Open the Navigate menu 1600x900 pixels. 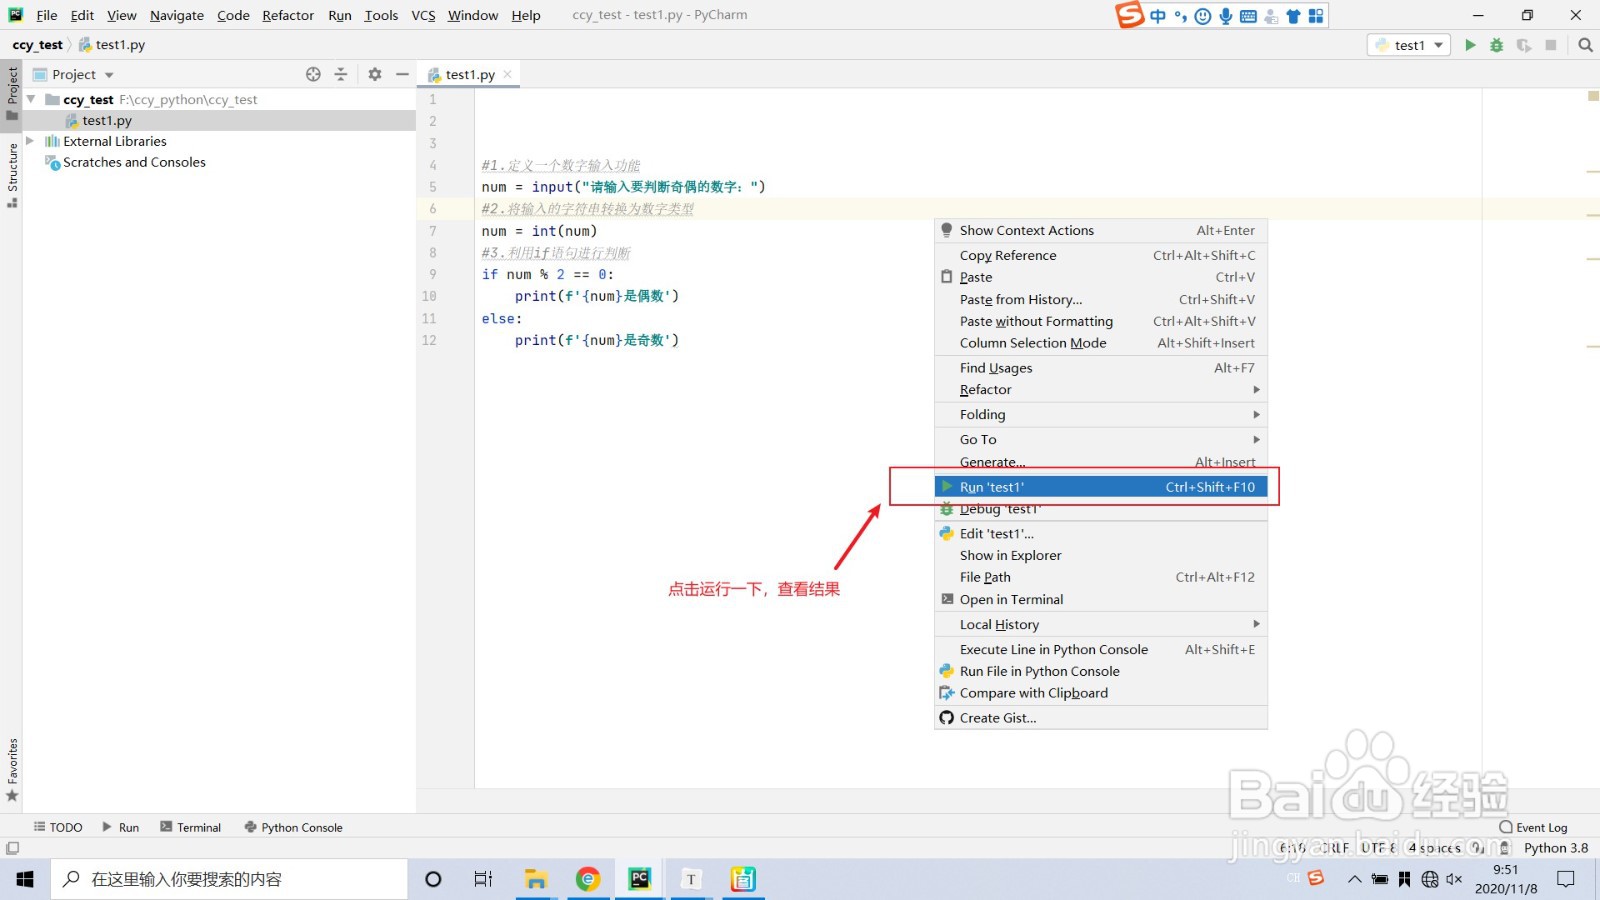pos(177,15)
